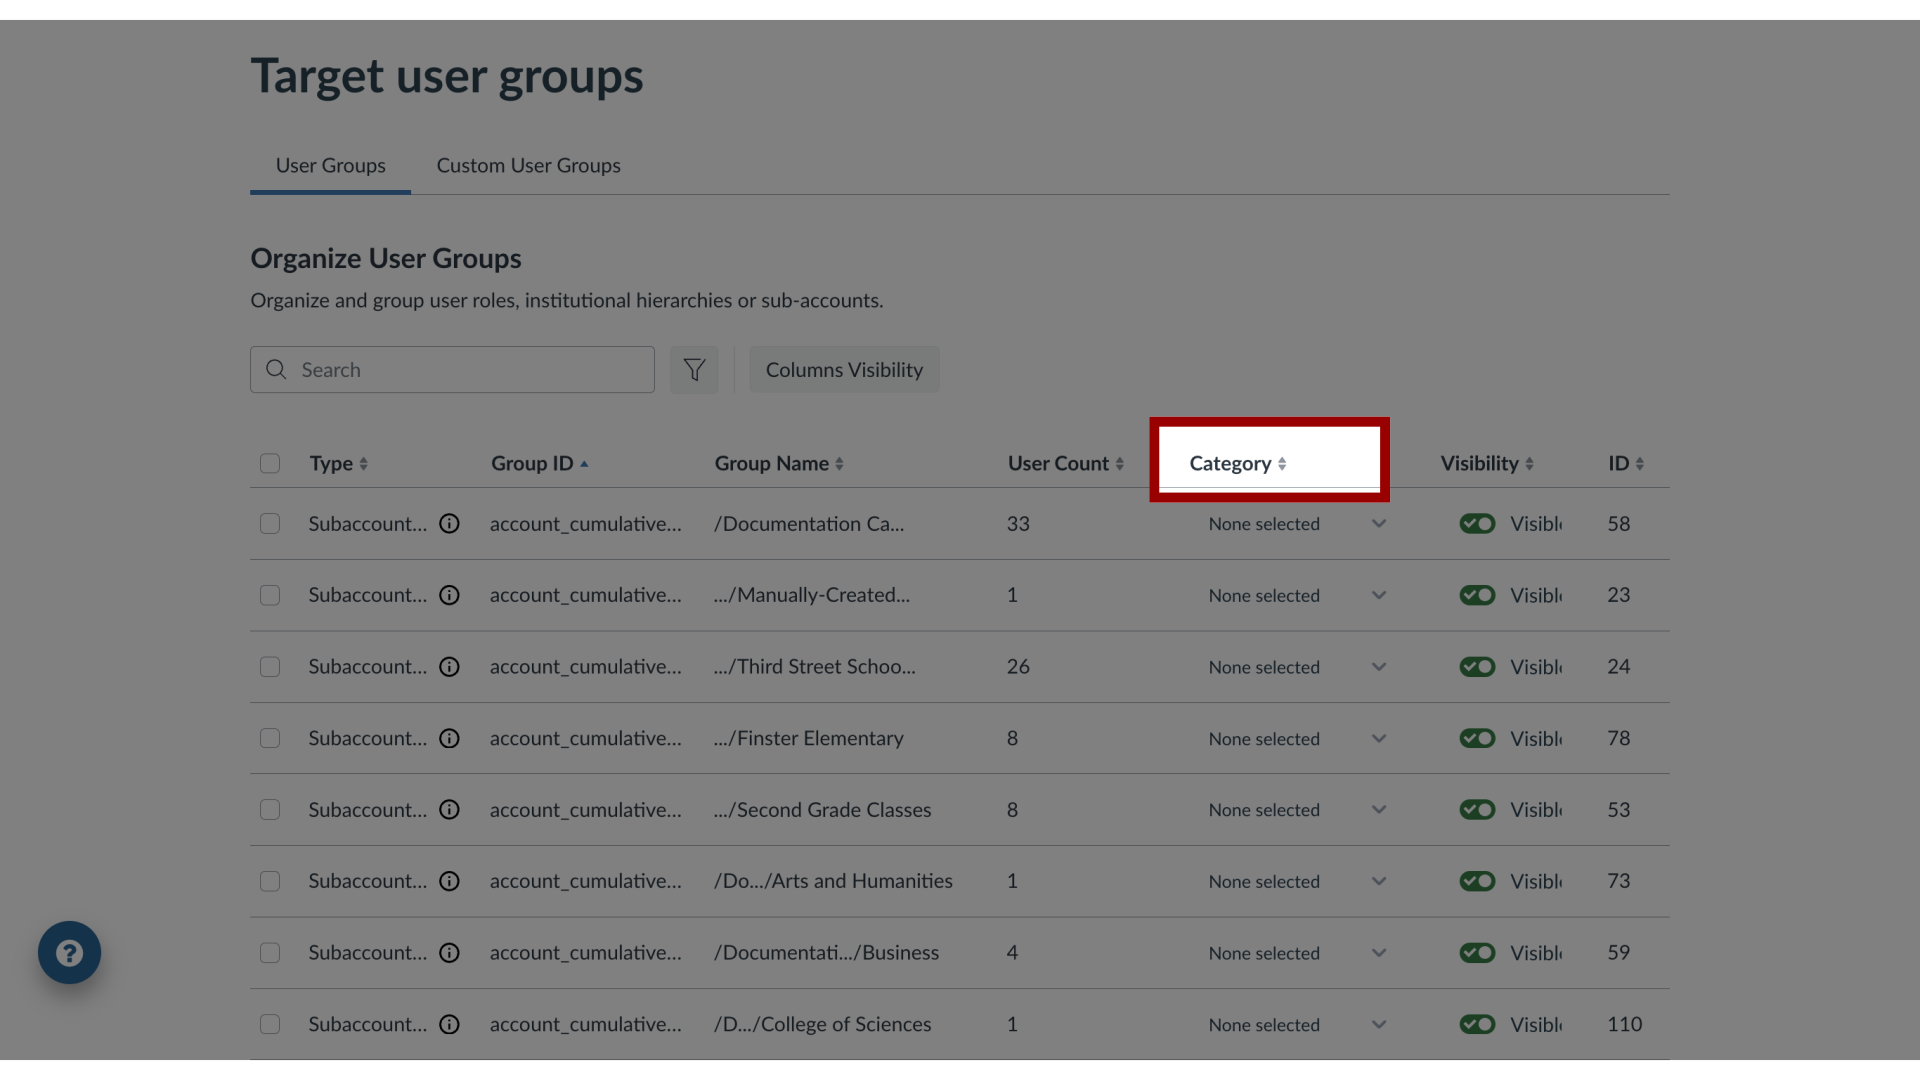
Task: Check the Arts and Humanities row checkbox
Action: pos(270,881)
